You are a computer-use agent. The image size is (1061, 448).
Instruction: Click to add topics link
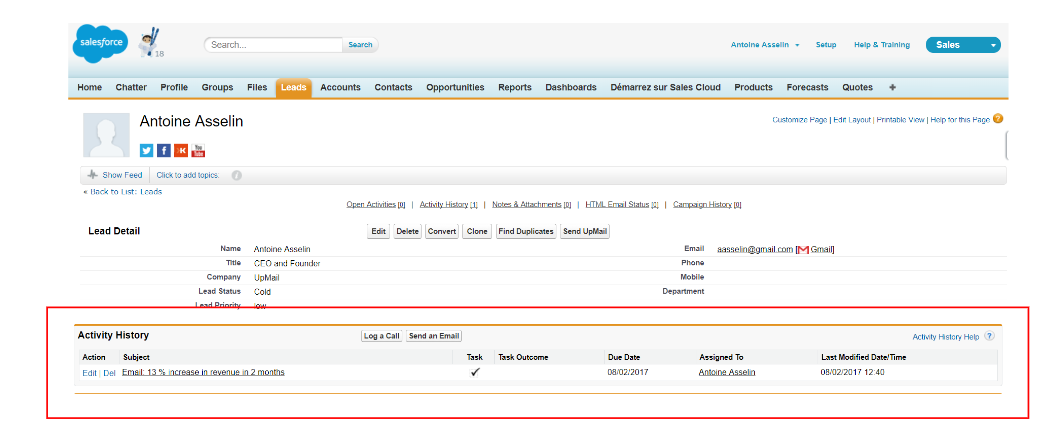pos(188,175)
